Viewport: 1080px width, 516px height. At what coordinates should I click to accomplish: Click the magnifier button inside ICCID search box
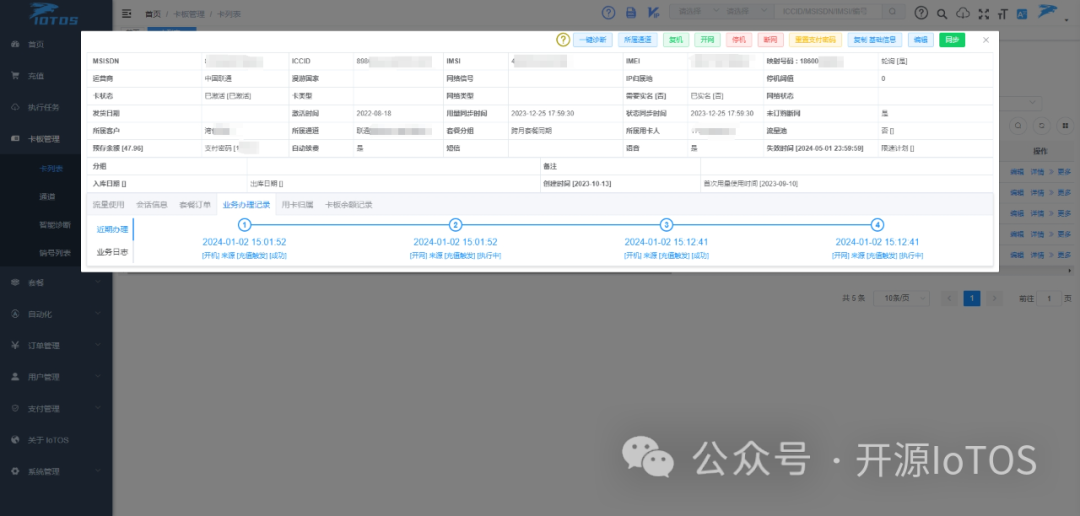[893, 12]
